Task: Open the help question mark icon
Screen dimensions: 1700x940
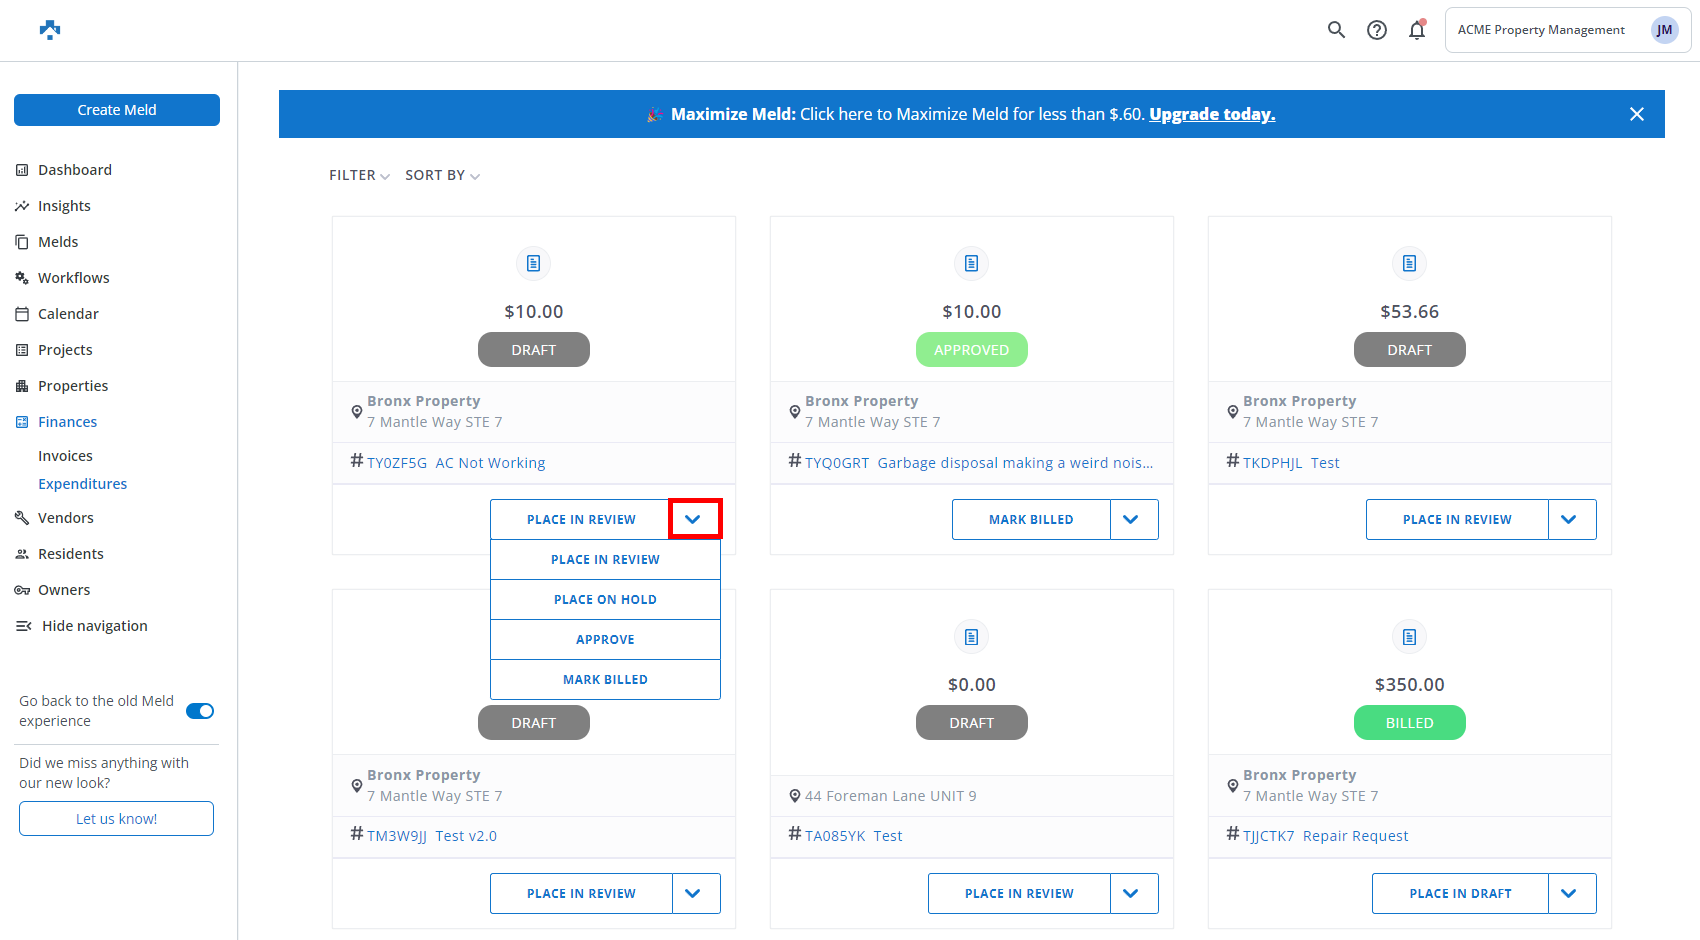Action: click(x=1377, y=30)
